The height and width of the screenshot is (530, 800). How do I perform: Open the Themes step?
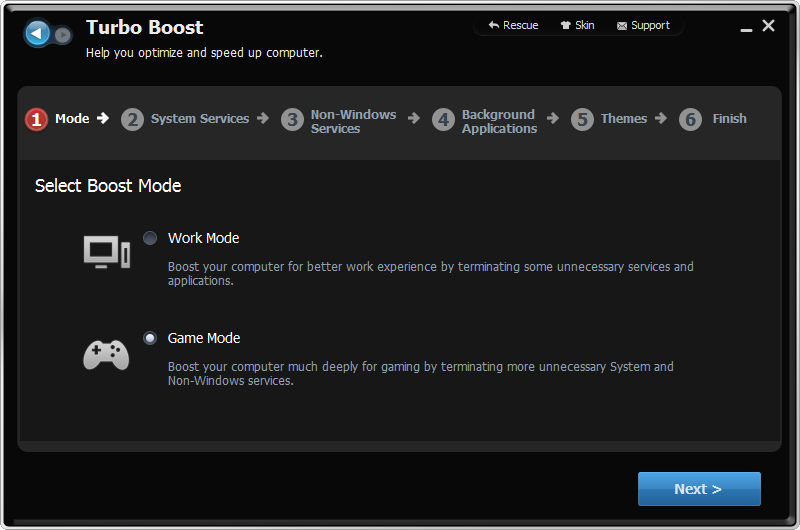[623, 119]
